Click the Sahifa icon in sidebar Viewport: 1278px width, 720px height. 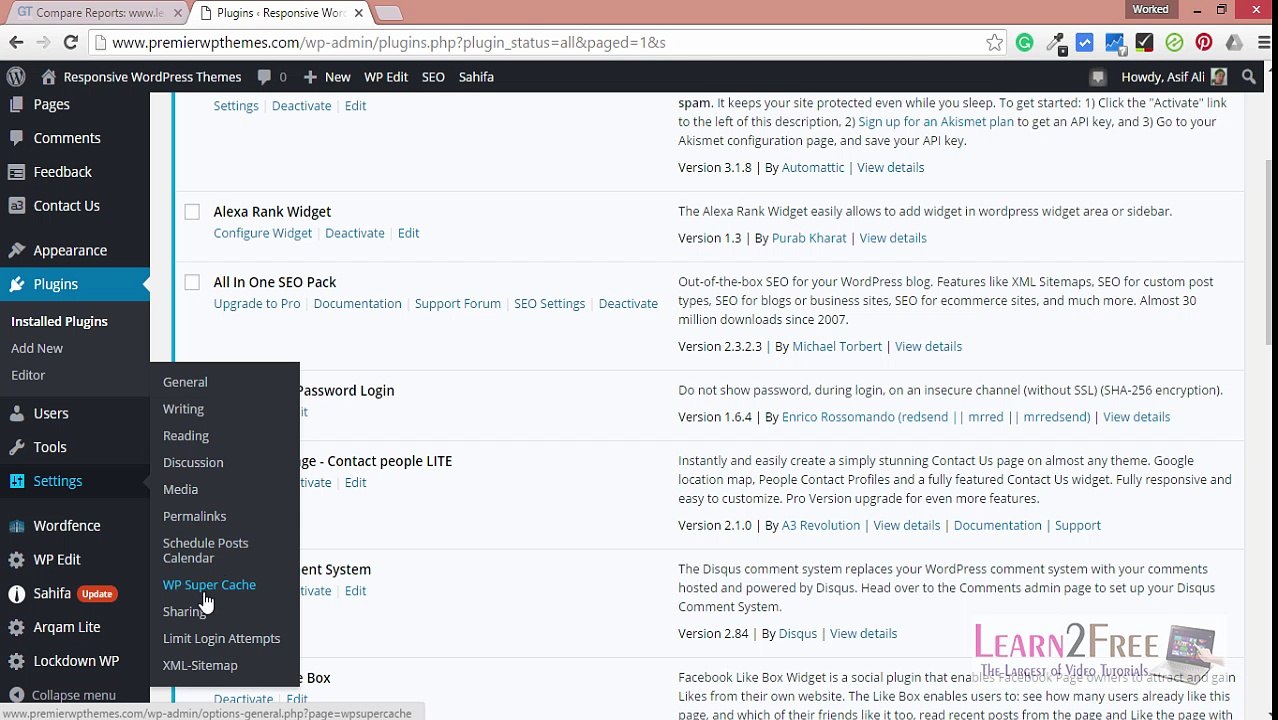click(x=16, y=593)
